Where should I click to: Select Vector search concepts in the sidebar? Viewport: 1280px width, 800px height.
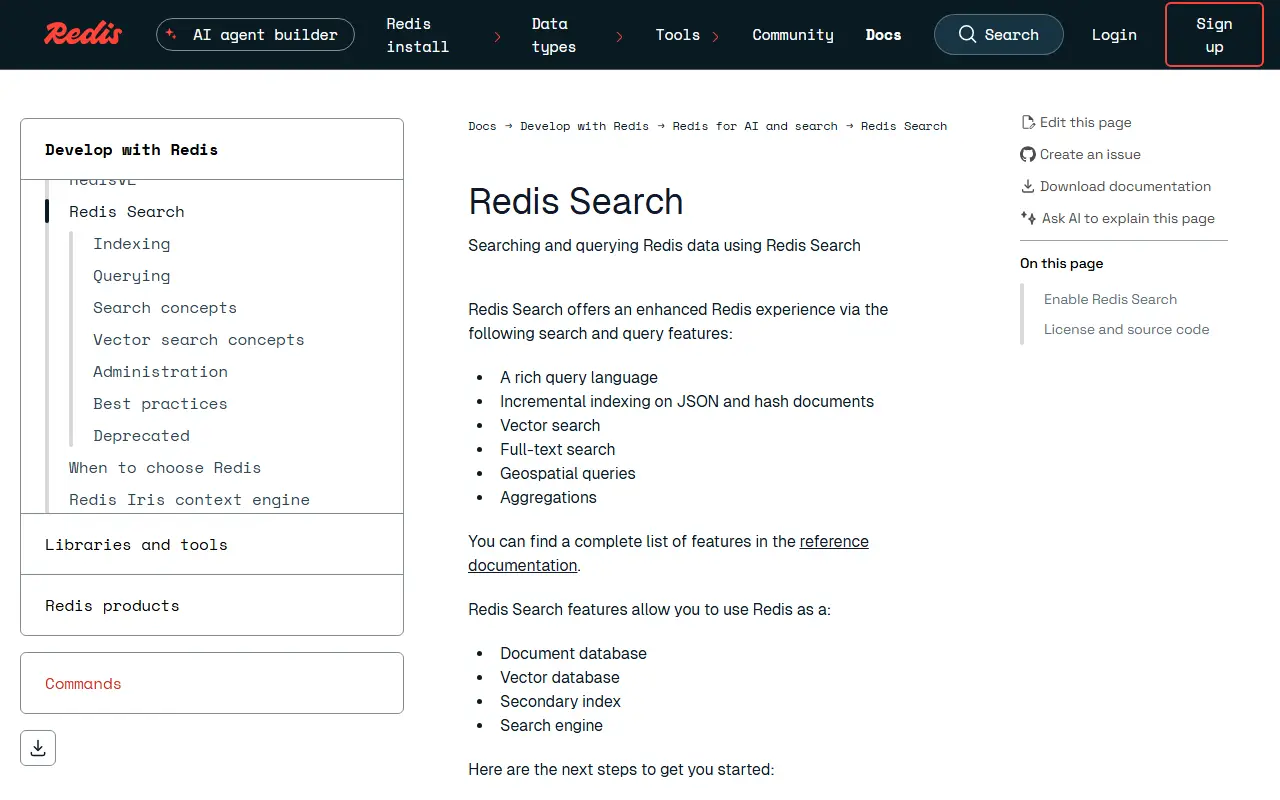199,340
